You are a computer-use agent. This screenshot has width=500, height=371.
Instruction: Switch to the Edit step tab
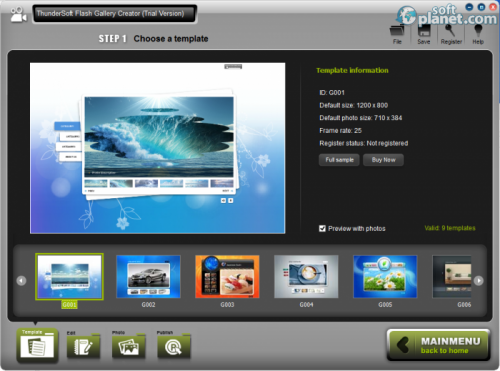[83, 345]
